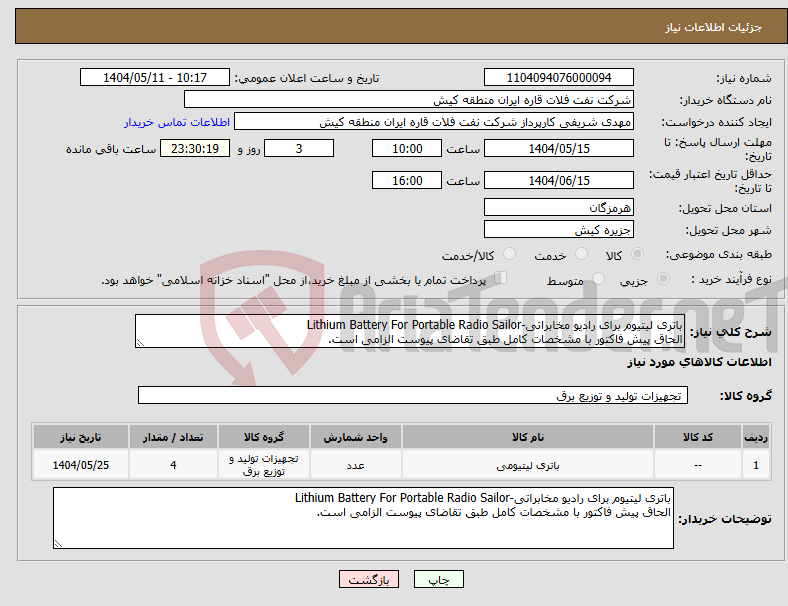Image resolution: width=788 pixels, height=606 pixels.
Task: Click the توضیحات خریدار label
Action: tap(725, 519)
